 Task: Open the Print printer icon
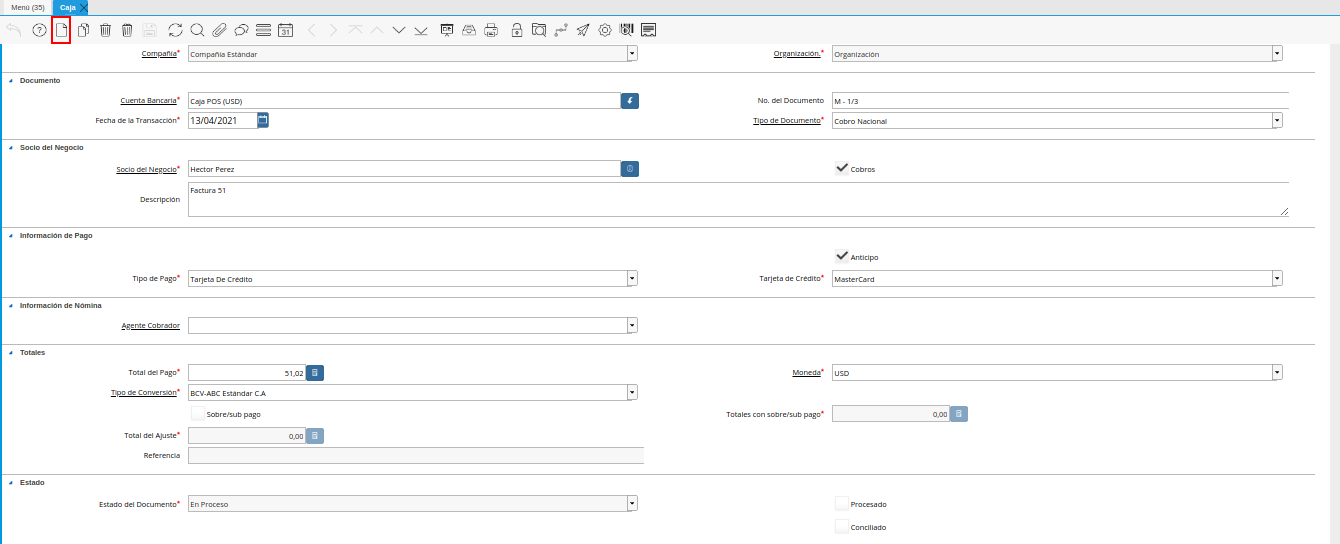pyautogui.click(x=491, y=30)
